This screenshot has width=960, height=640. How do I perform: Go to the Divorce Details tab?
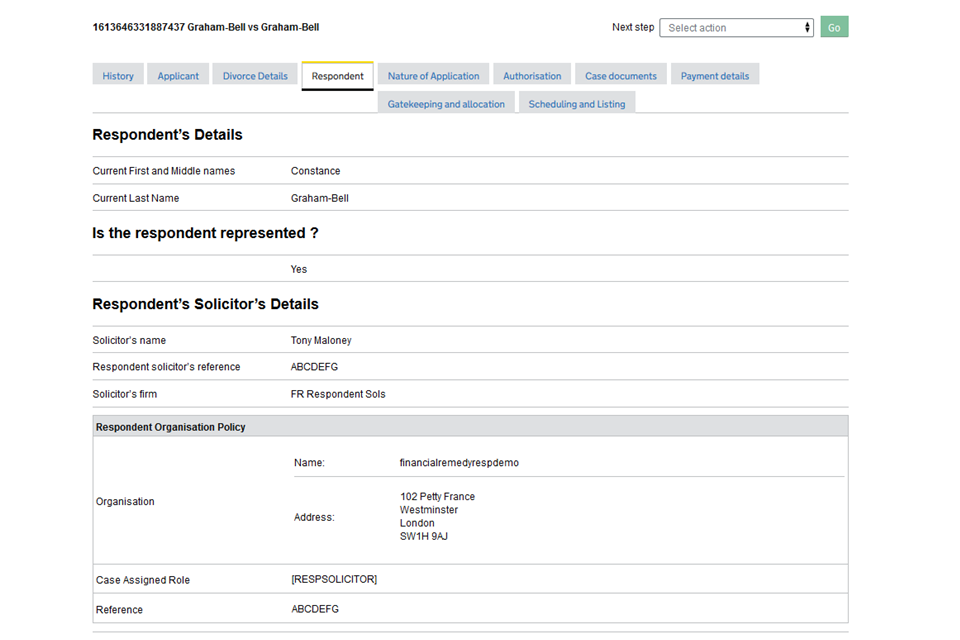tap(255, 76)
